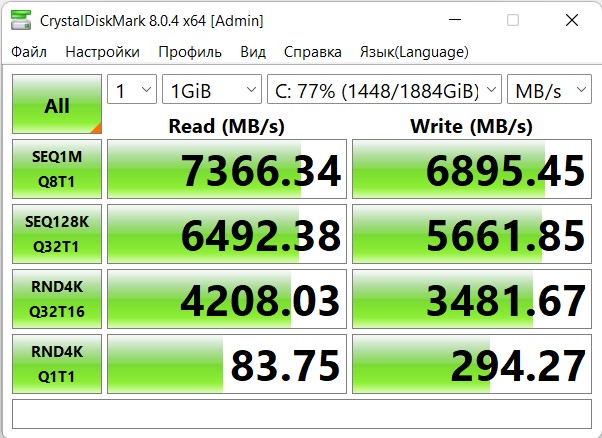Click the empty comment field at the bottom
The height and width of the screenshot is (438, 602).
(302, 414)
